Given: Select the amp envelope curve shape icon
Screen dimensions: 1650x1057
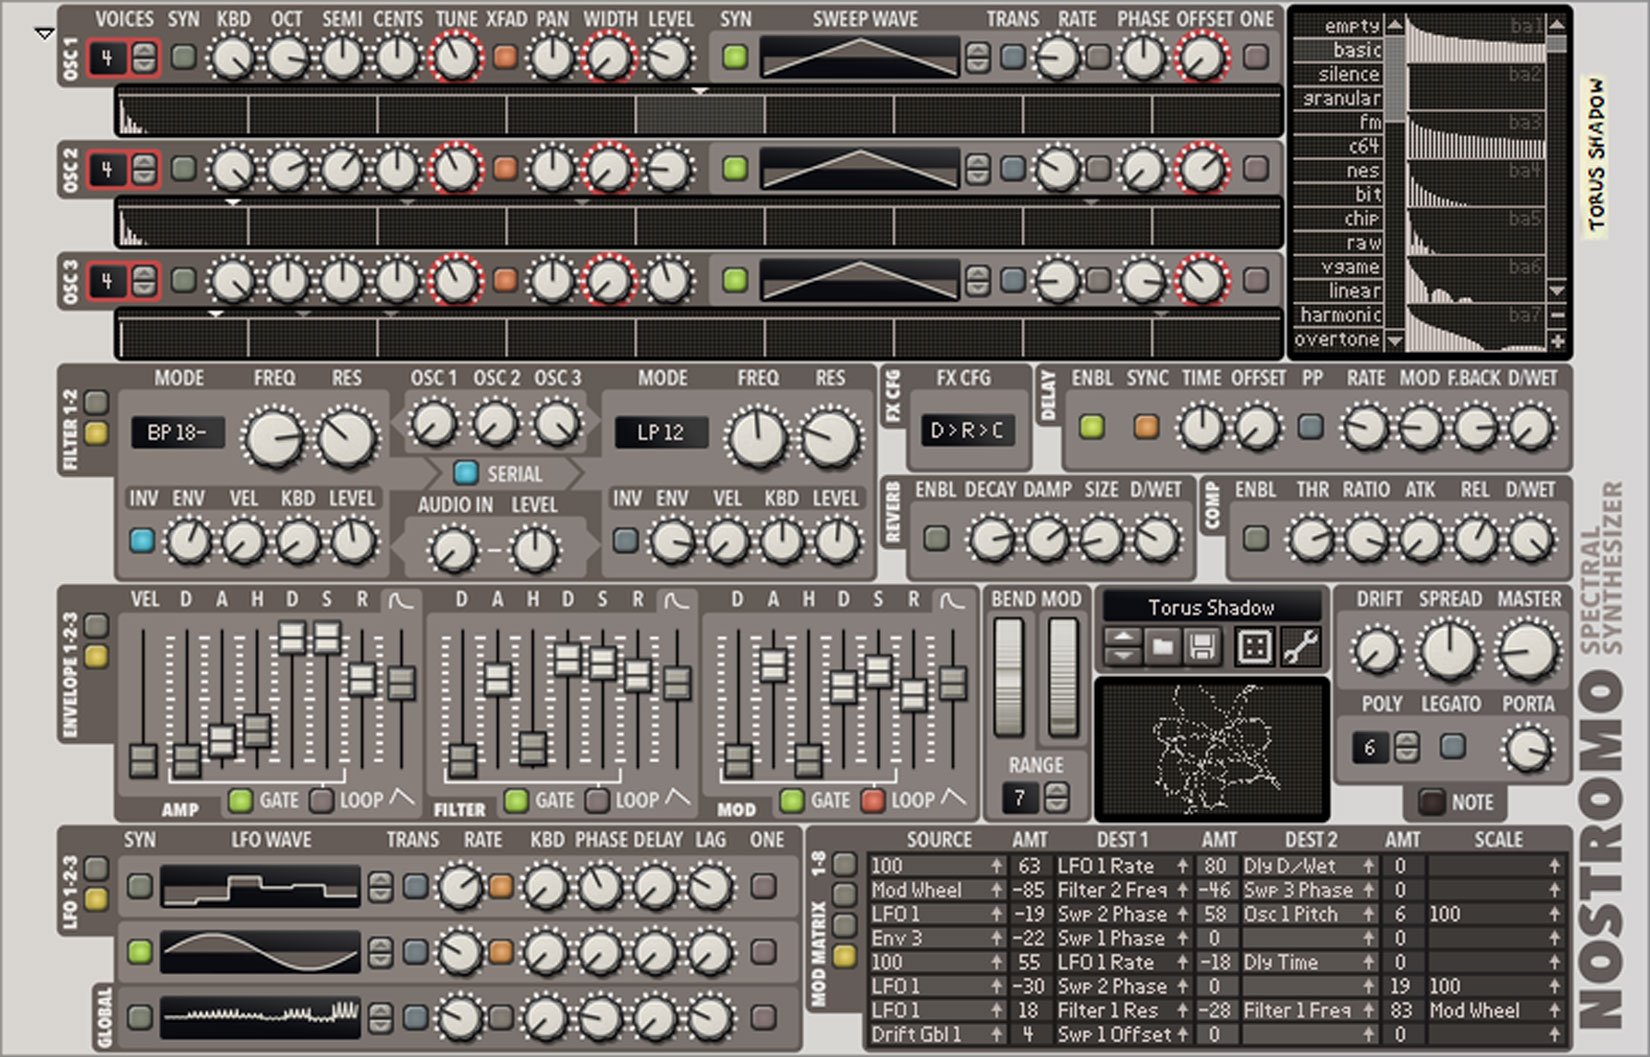Looking at the screenshot, I should click(401, 600).
